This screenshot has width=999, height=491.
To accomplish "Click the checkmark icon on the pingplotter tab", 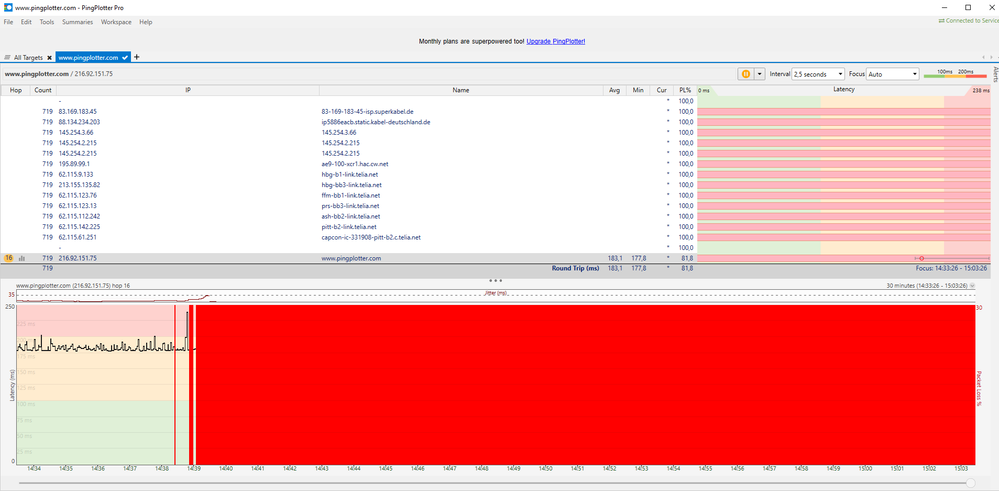I will (x=125, y=57).
